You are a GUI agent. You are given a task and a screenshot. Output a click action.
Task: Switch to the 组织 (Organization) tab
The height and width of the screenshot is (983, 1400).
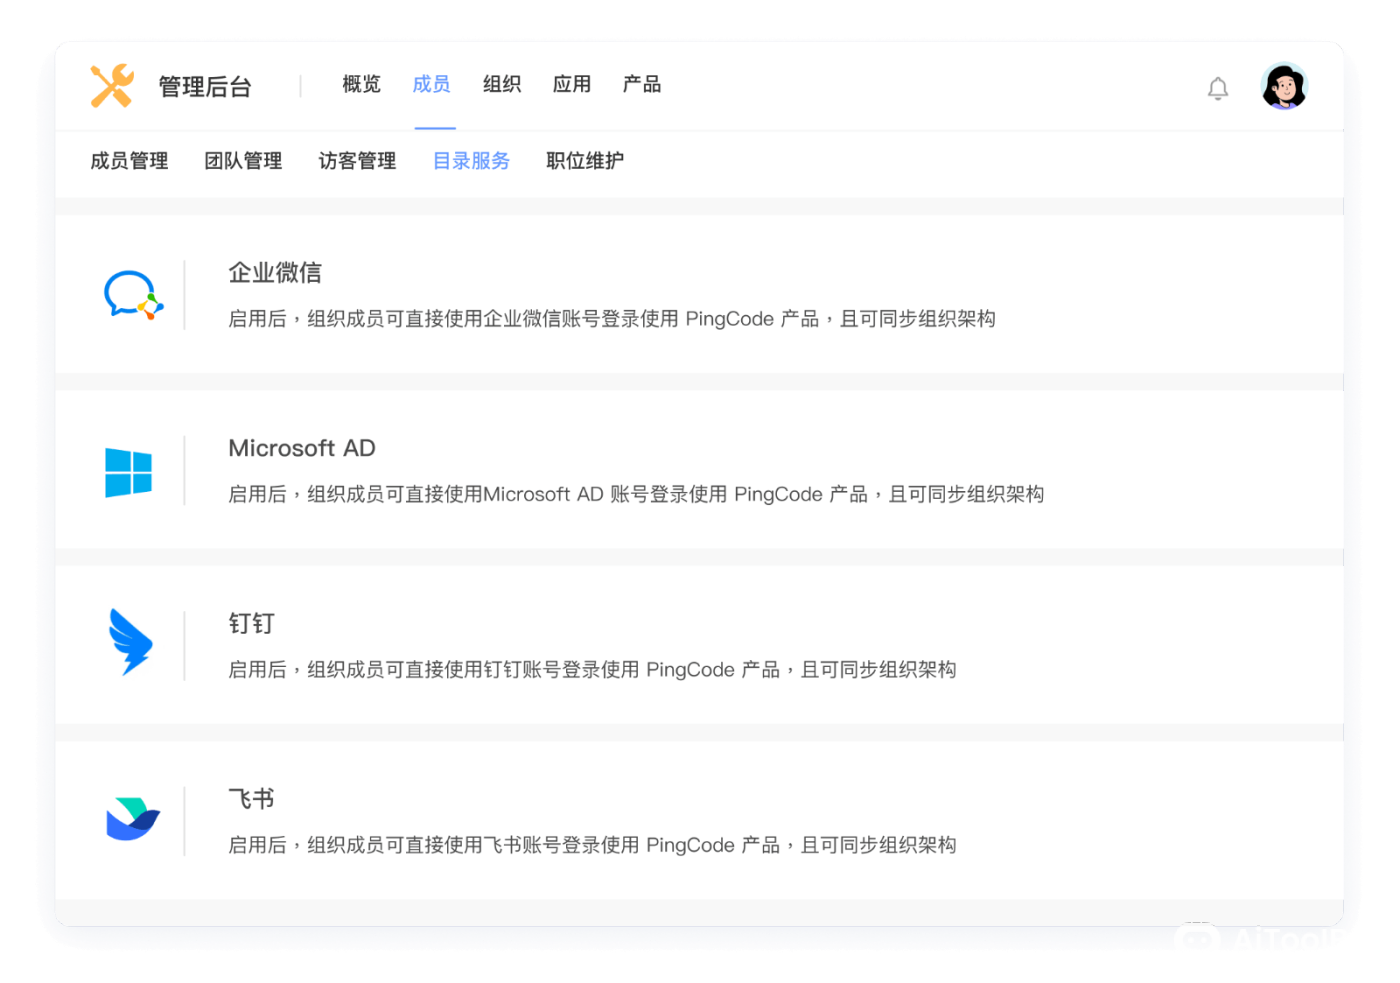[502, 85]
